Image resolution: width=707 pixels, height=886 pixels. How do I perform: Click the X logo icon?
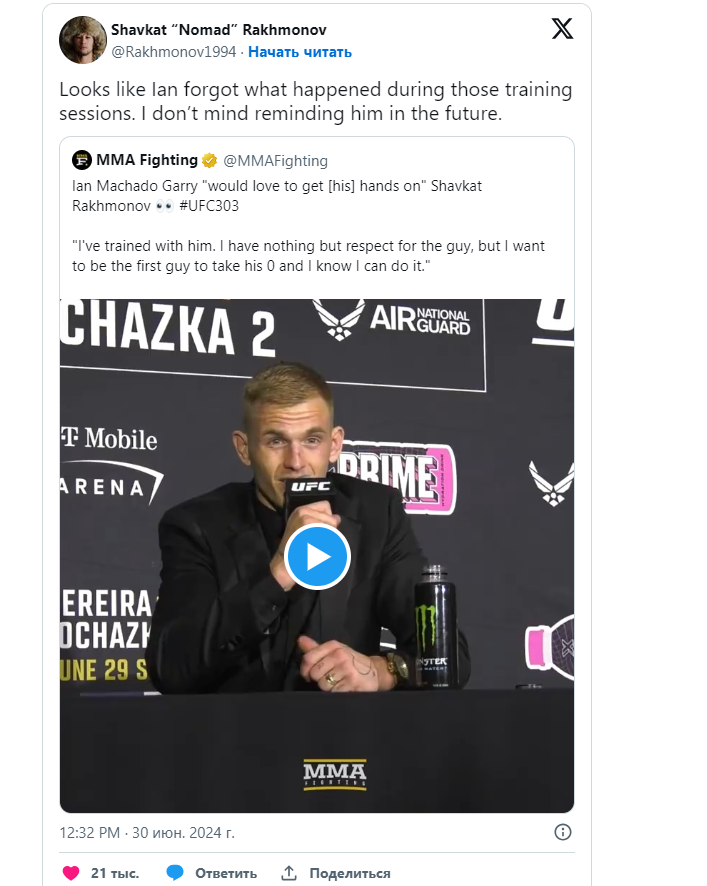(x=563, y=29)
